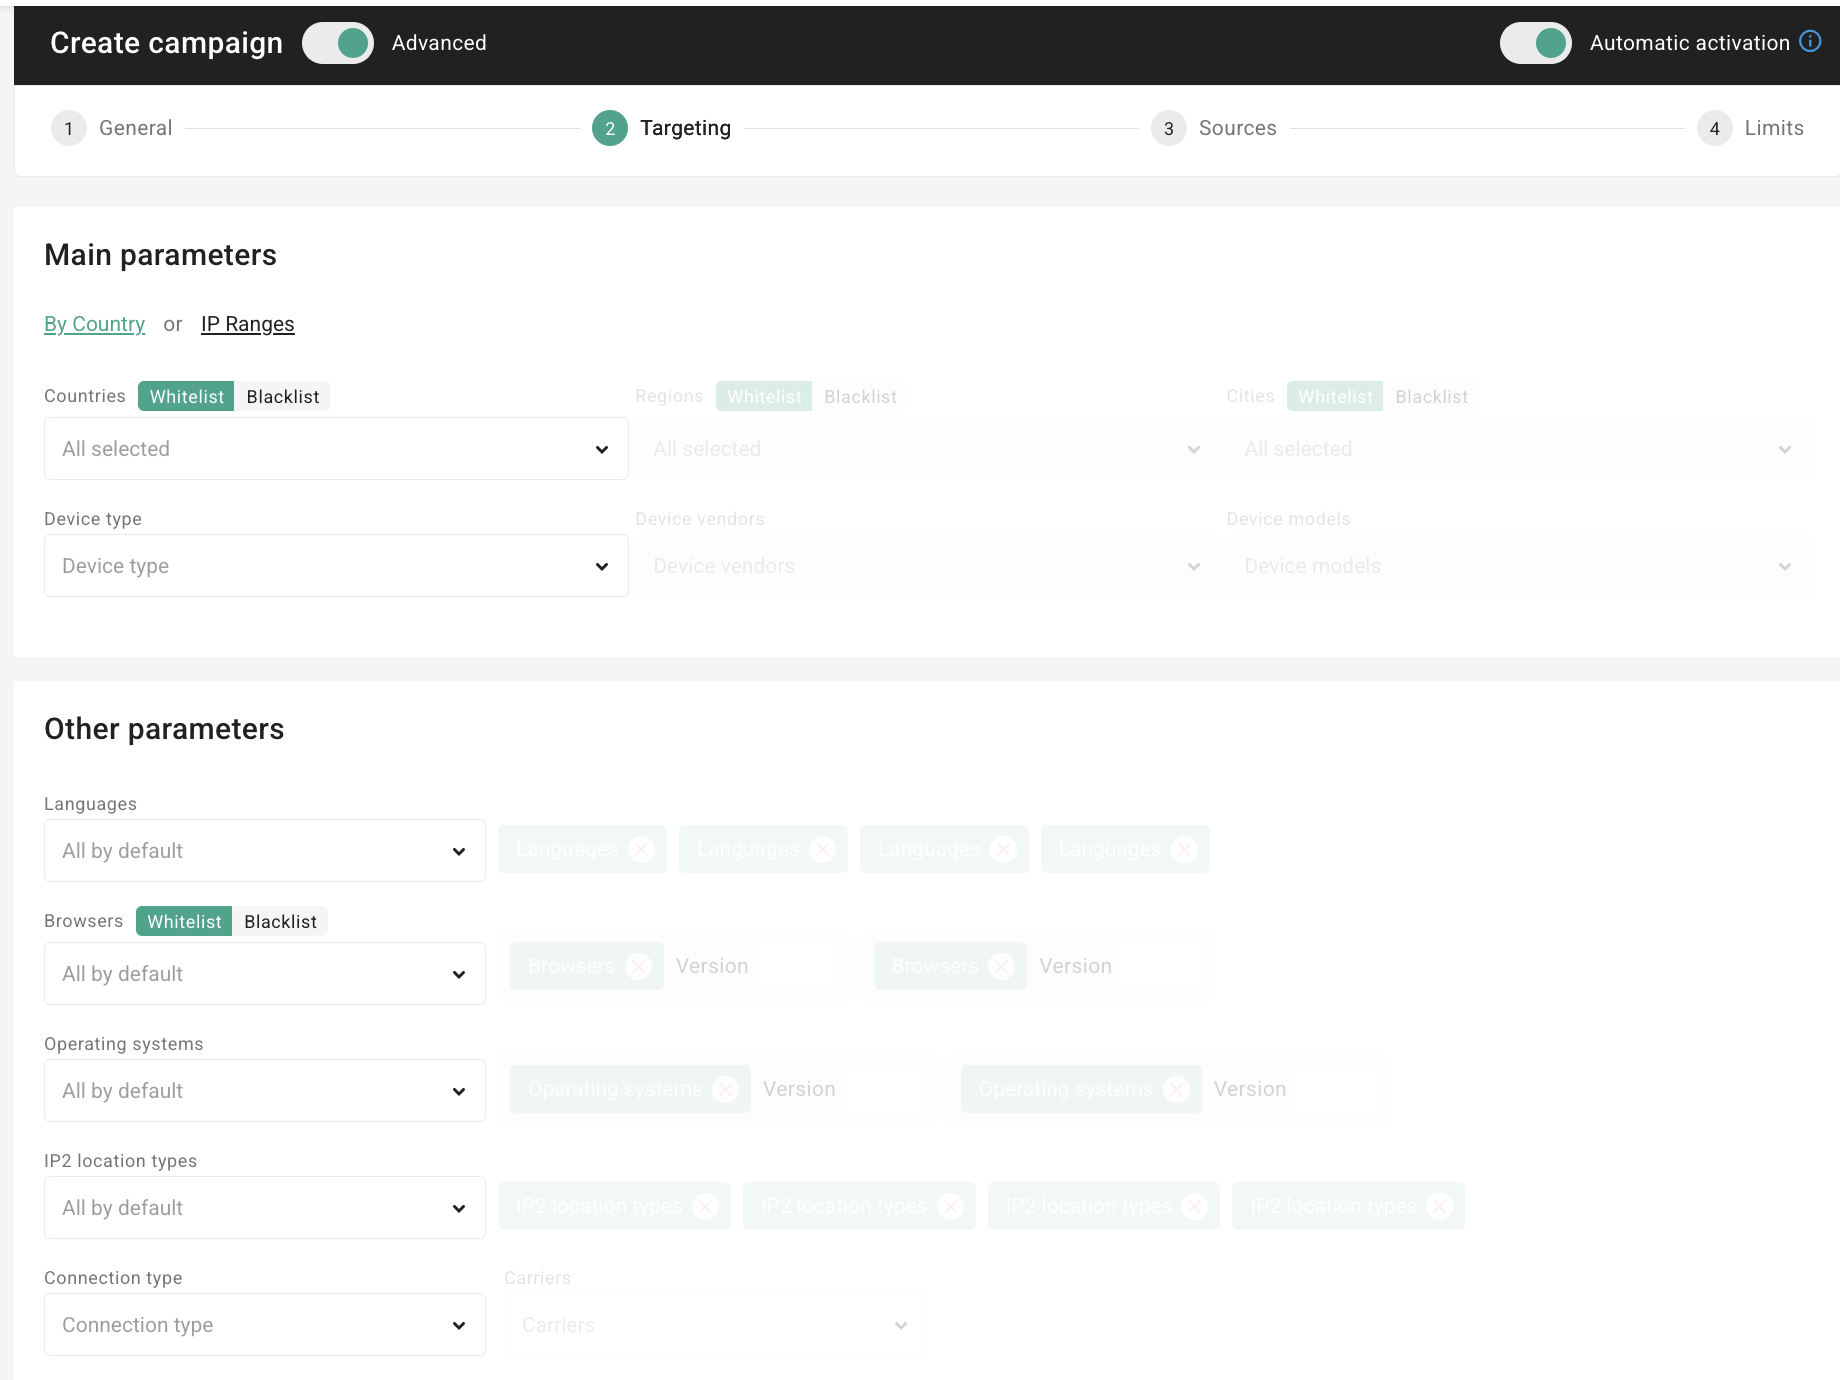Switch Browsers to Blacklist

(280, 921)
